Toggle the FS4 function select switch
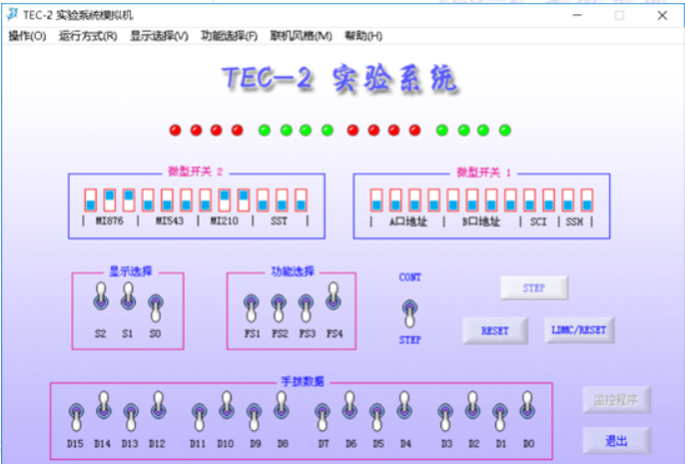This screenshot has width=685, height=465. tap(333, 297)
